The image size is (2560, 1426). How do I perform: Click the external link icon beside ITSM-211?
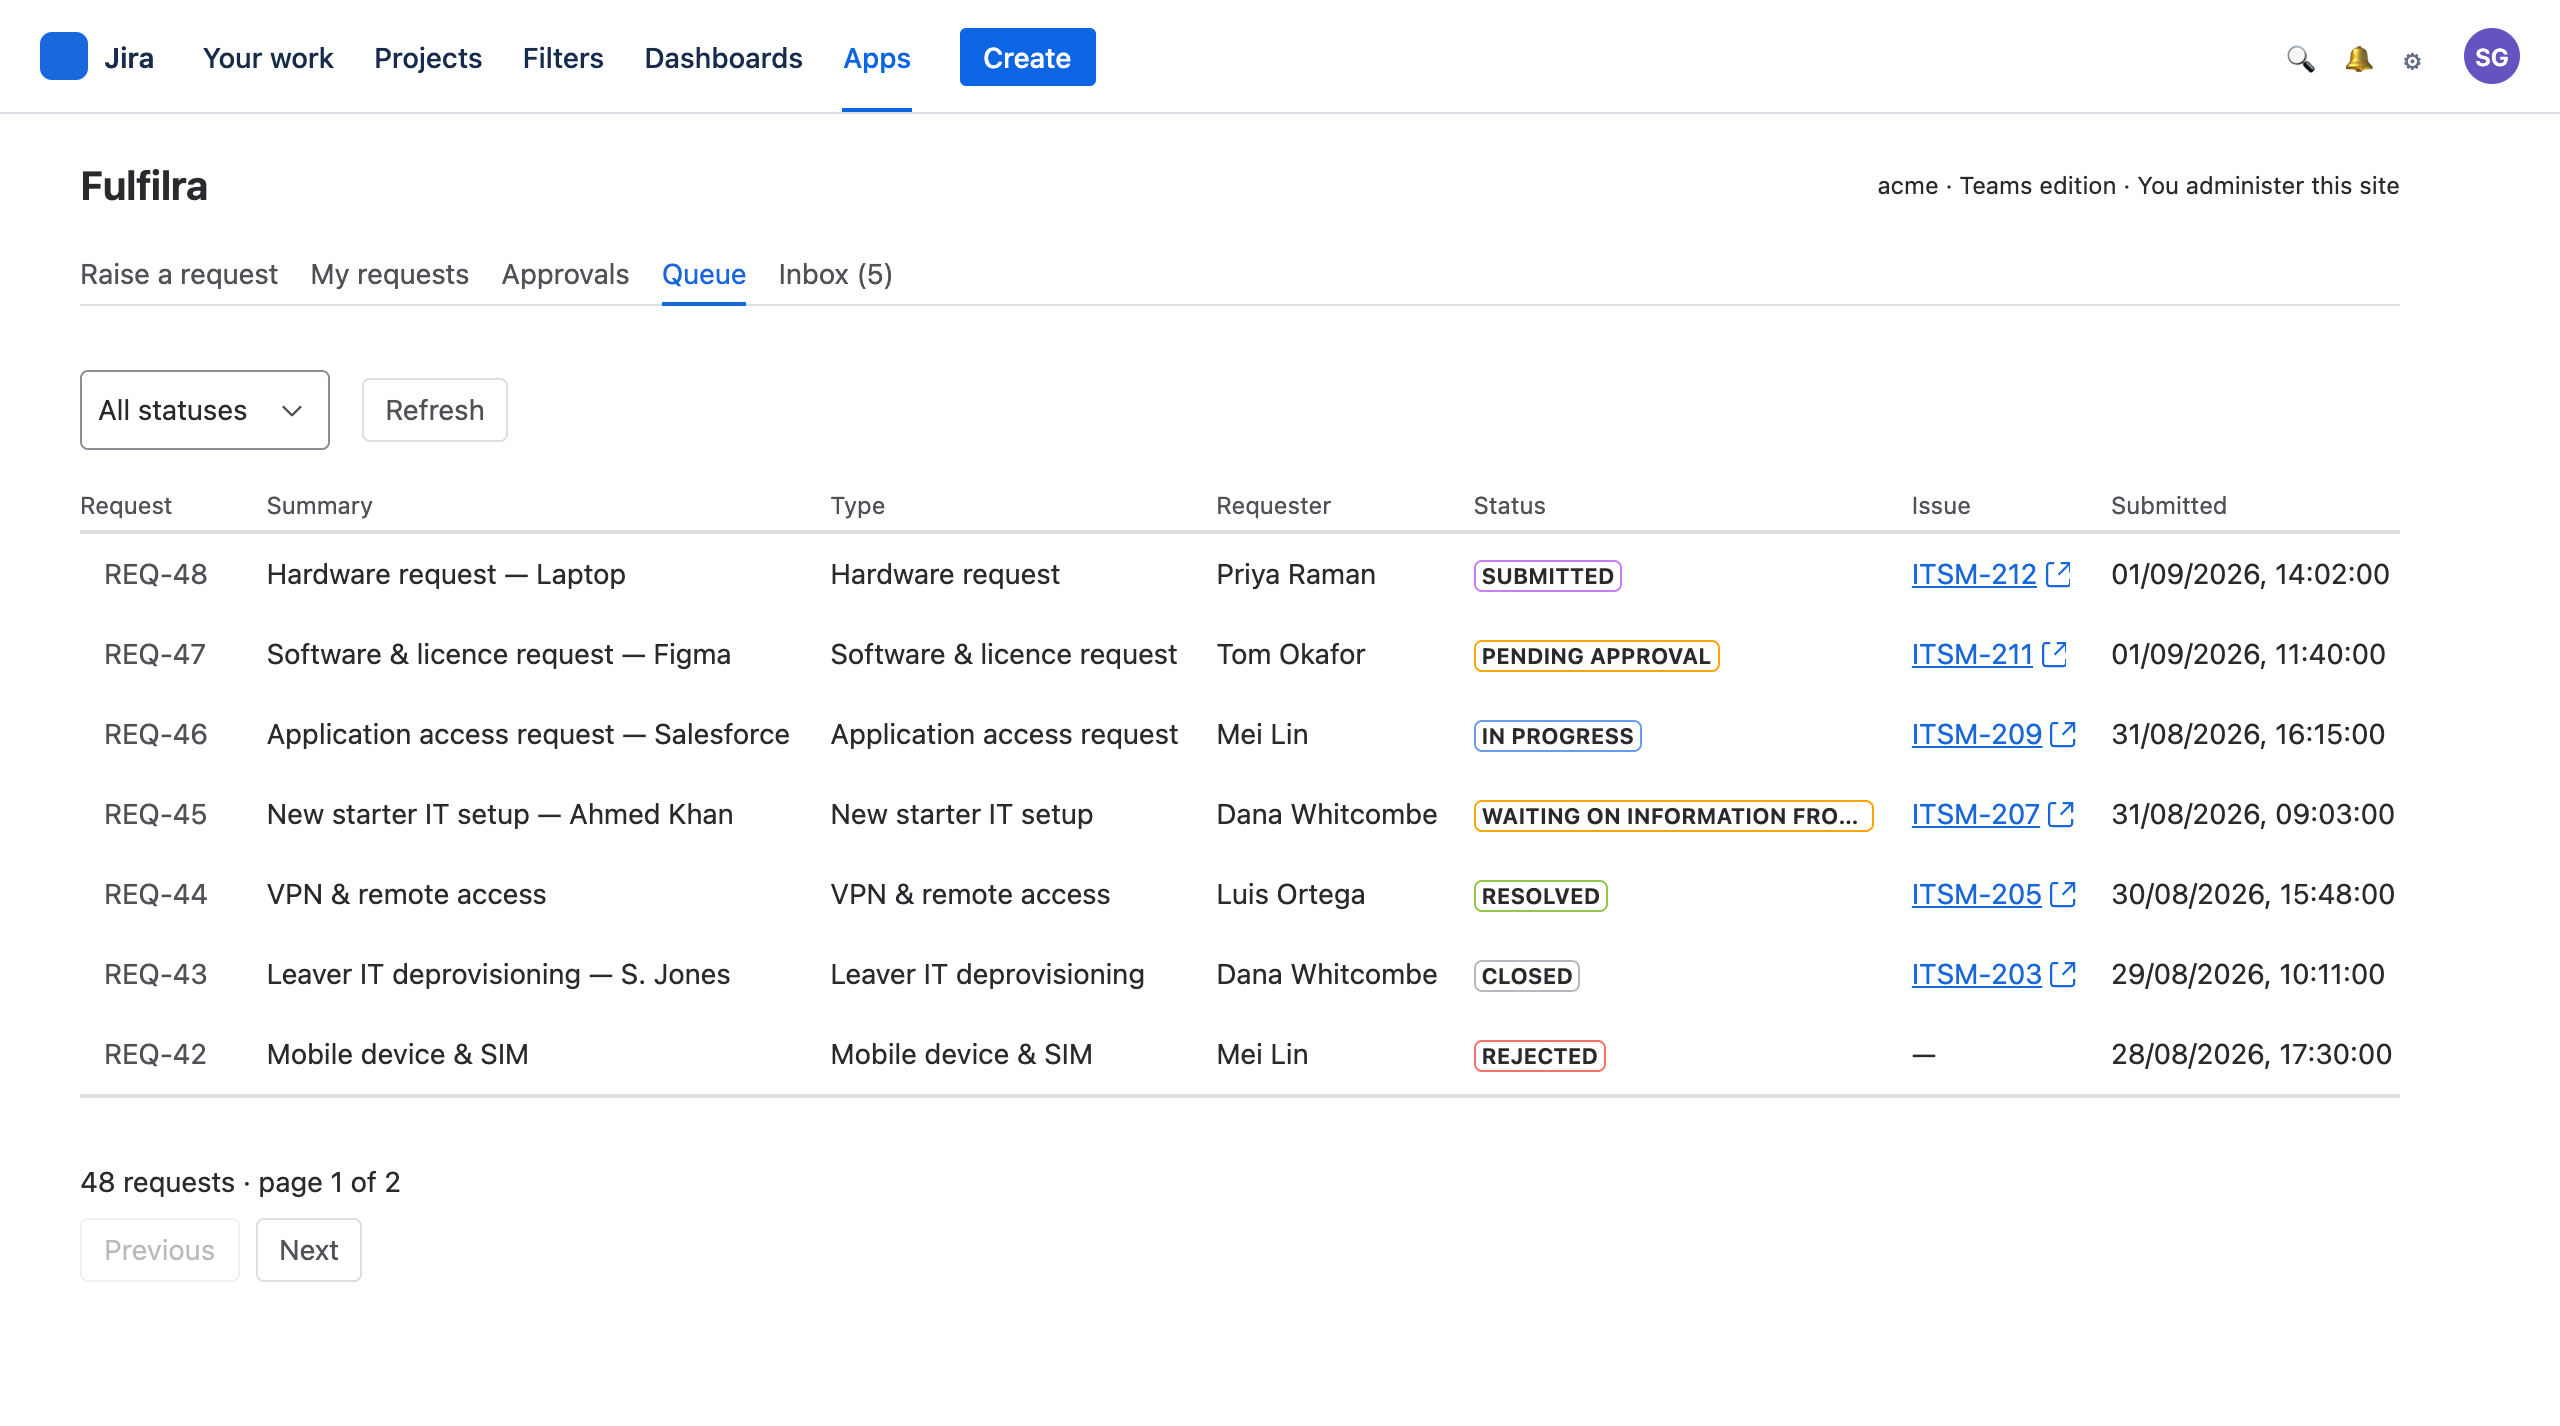tap(2054, 654)
